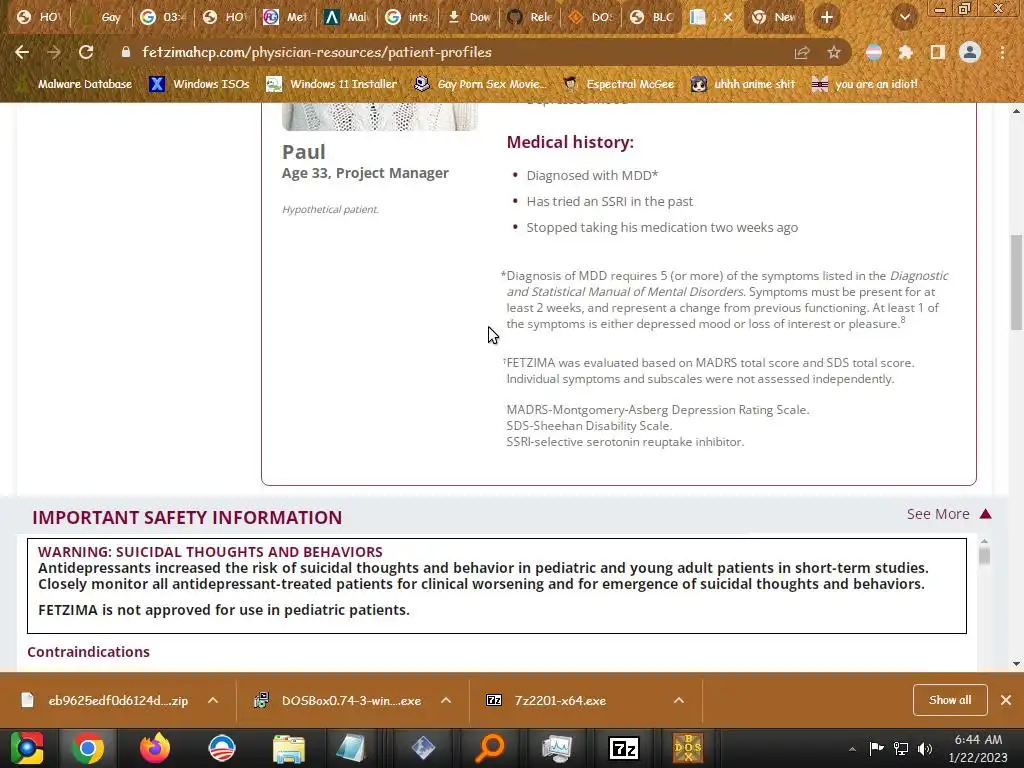The image size is (1024, 768).
Task: Open the Windows ISOs bookmark
Action: tap(199, 84)
